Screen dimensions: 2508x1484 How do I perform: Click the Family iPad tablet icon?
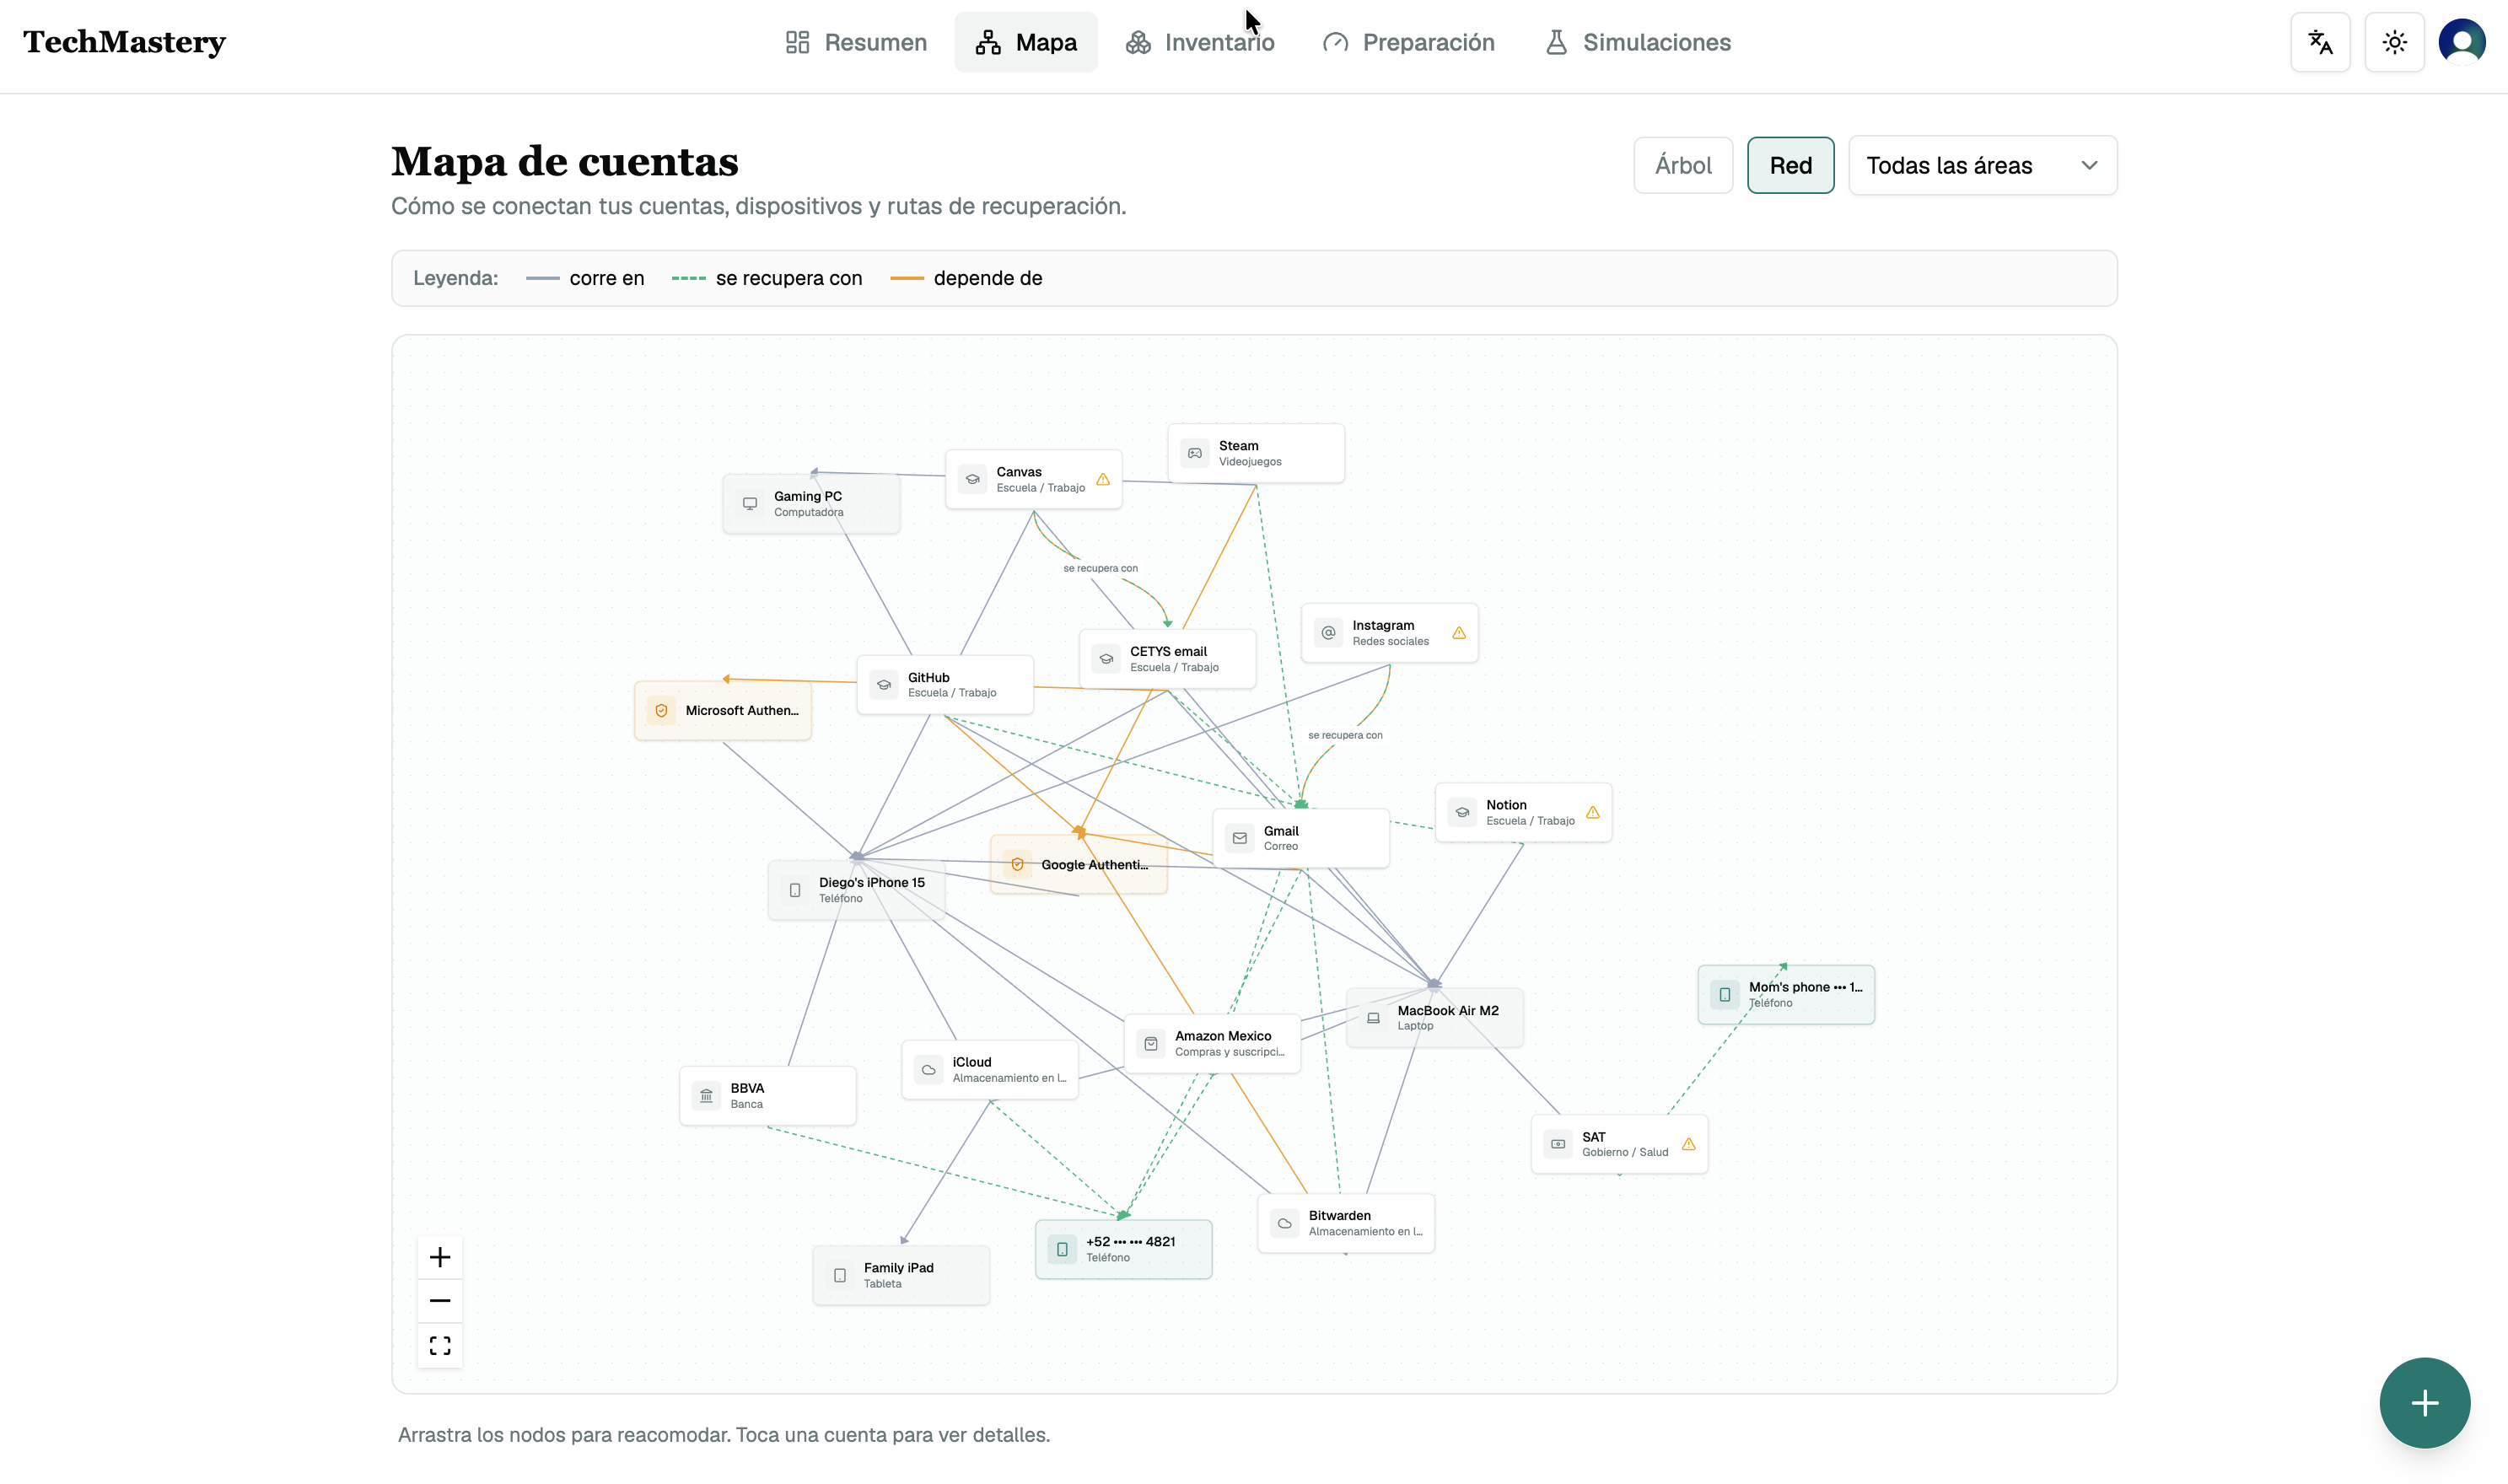840,1275
